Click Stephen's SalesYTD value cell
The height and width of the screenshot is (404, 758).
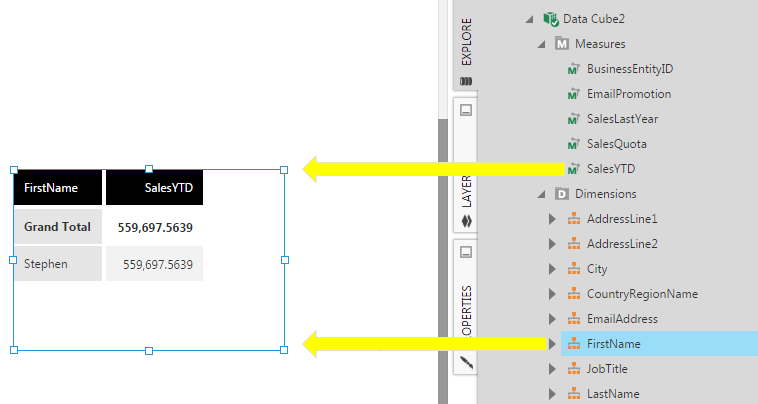click(154, 264)
